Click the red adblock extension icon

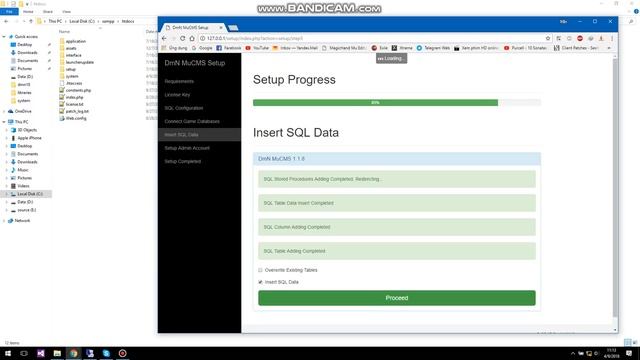(x=580, y=38)
